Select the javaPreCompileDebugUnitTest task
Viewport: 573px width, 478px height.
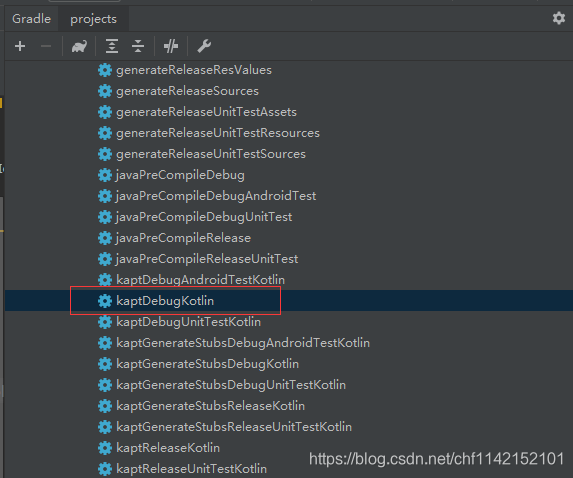(x=204, y=217)
